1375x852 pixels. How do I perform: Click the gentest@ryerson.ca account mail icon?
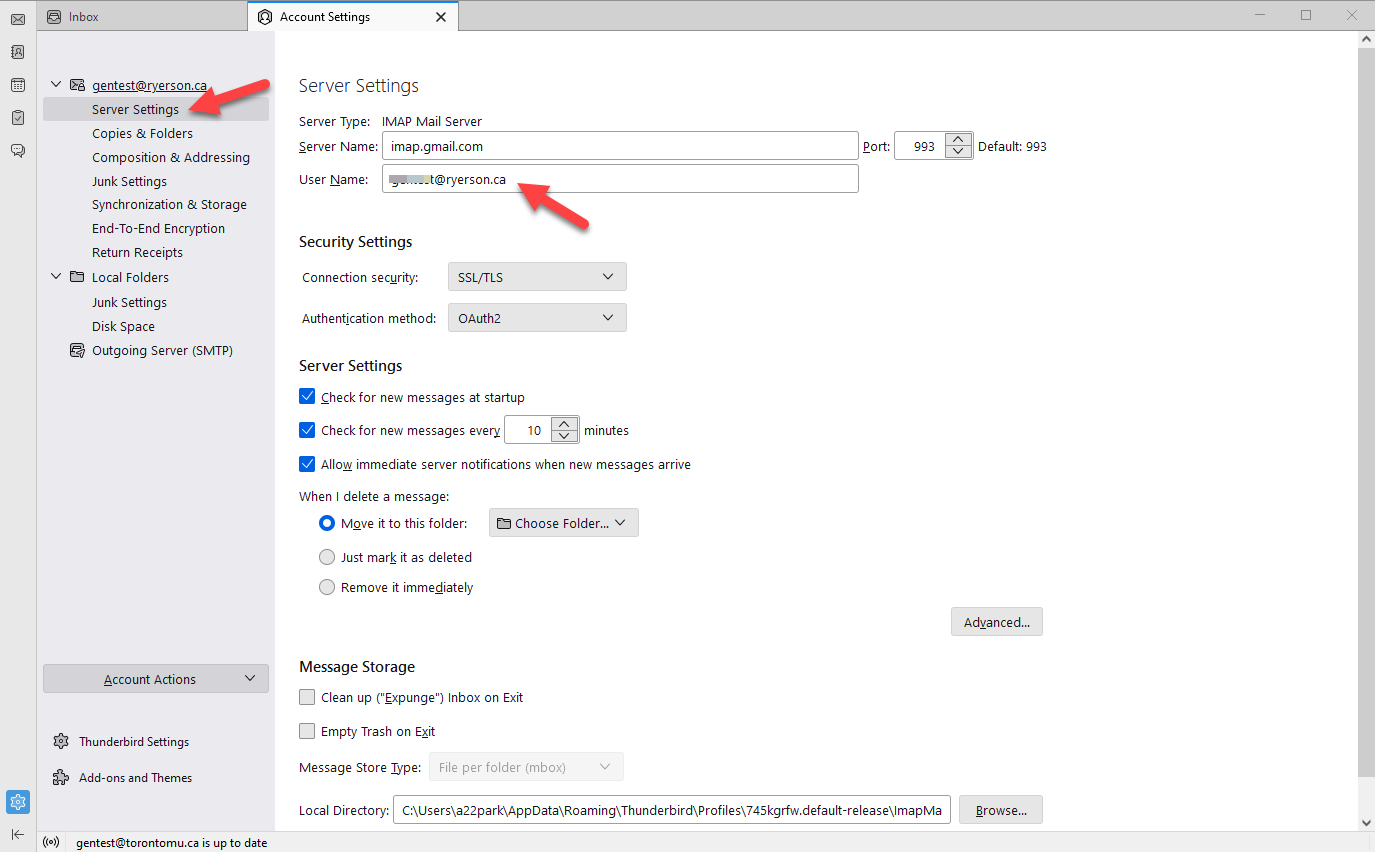(x=77, y=85)
